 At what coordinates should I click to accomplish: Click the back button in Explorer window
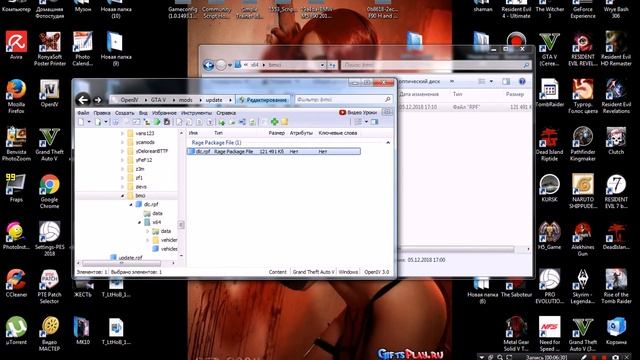[x=209, y=65]
